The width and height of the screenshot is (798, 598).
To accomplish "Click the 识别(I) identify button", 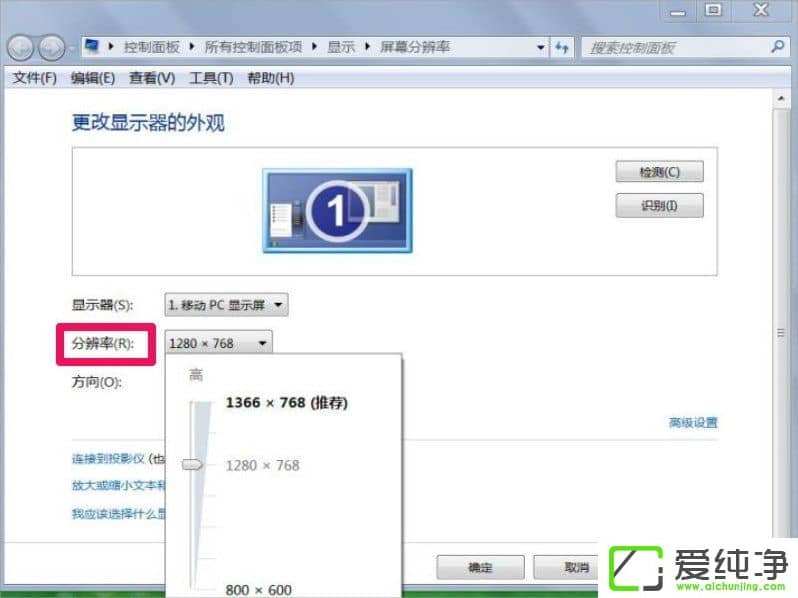I will click(660, 205).
